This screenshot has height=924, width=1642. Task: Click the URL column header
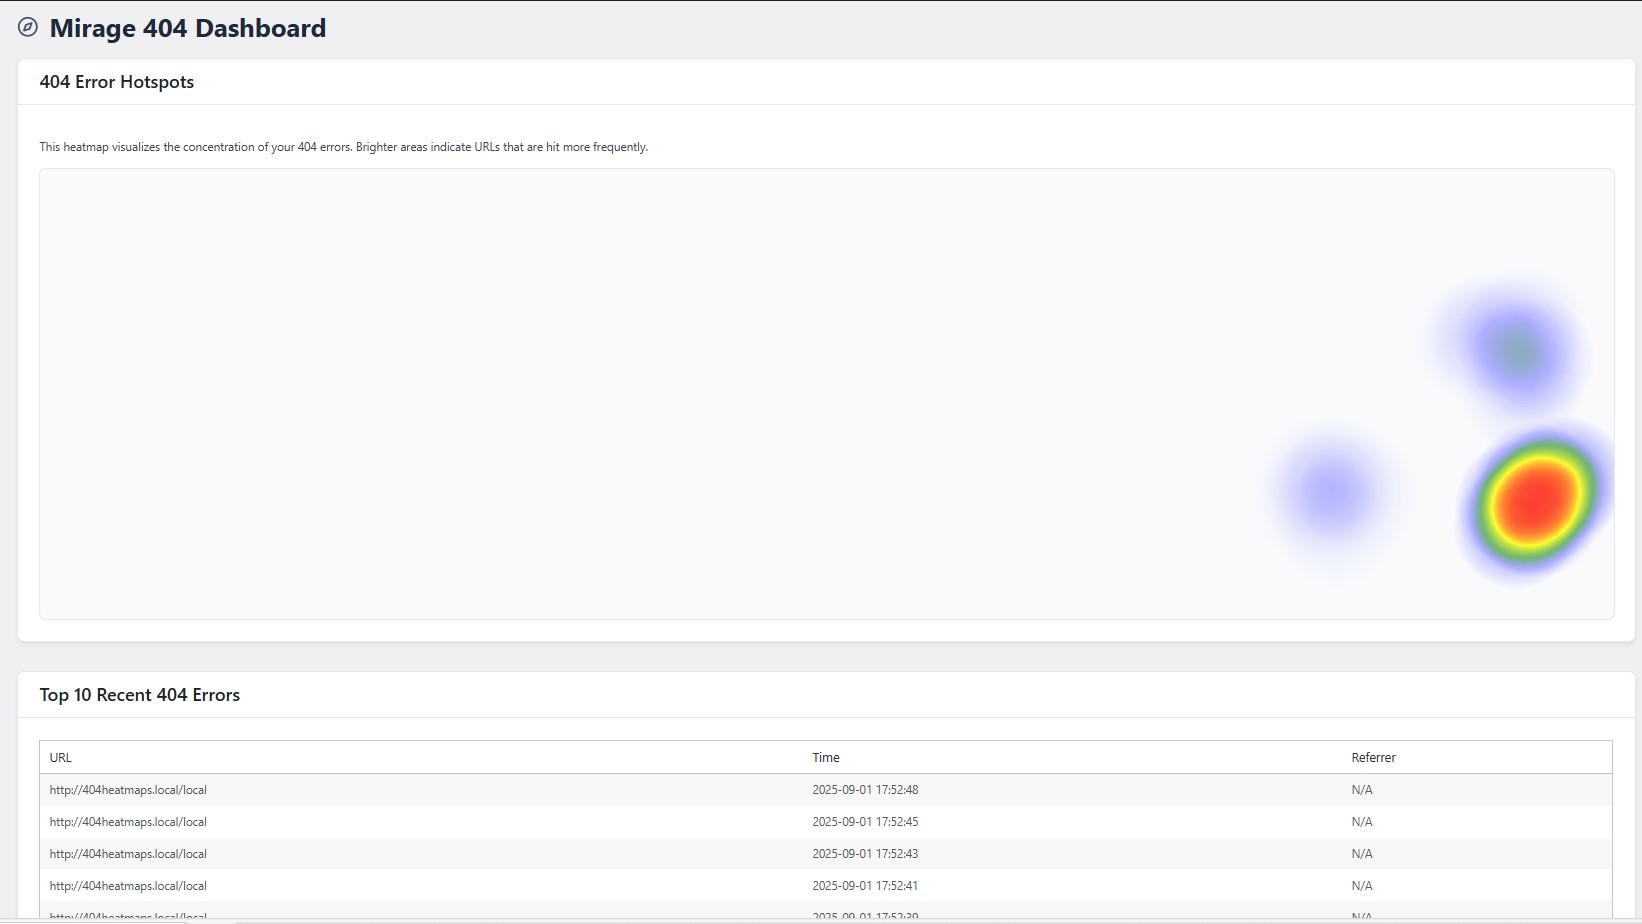pyautogui.click(x=61, y=758)
